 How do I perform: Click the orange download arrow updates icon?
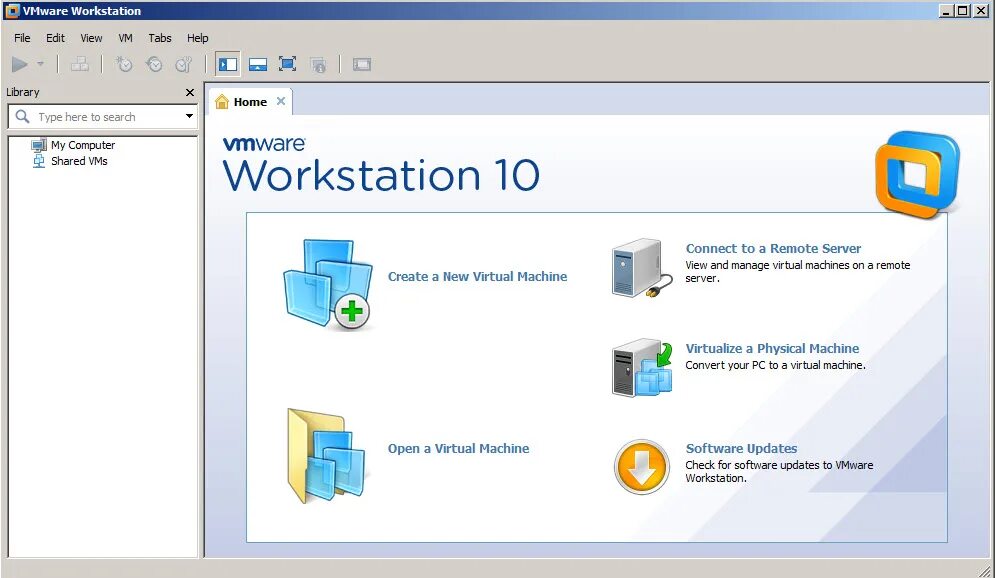(x=642, y=467)
